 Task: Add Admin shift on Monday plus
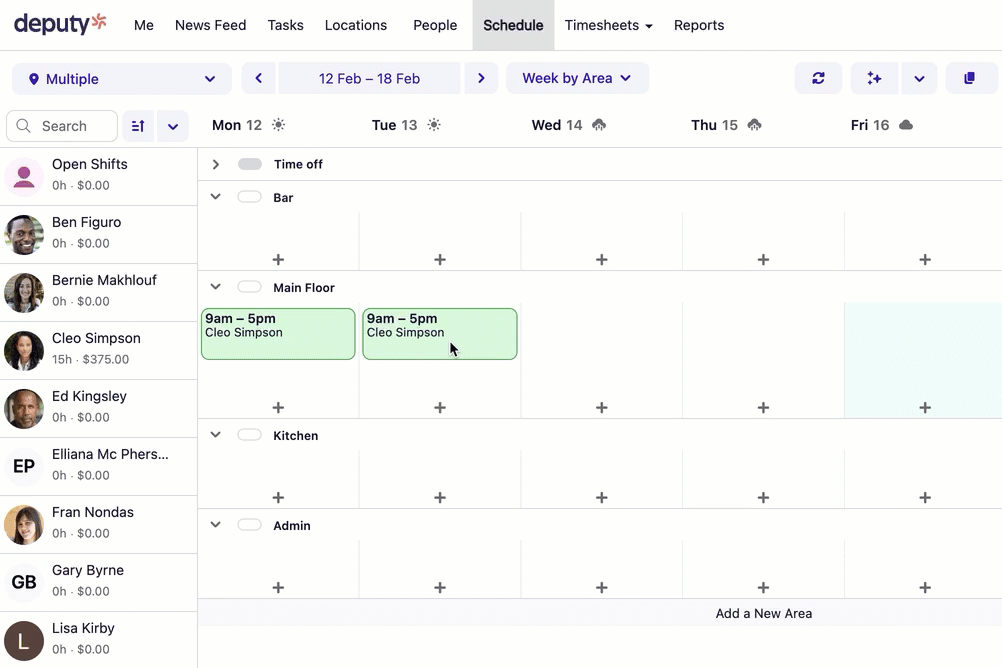point(278,587)
